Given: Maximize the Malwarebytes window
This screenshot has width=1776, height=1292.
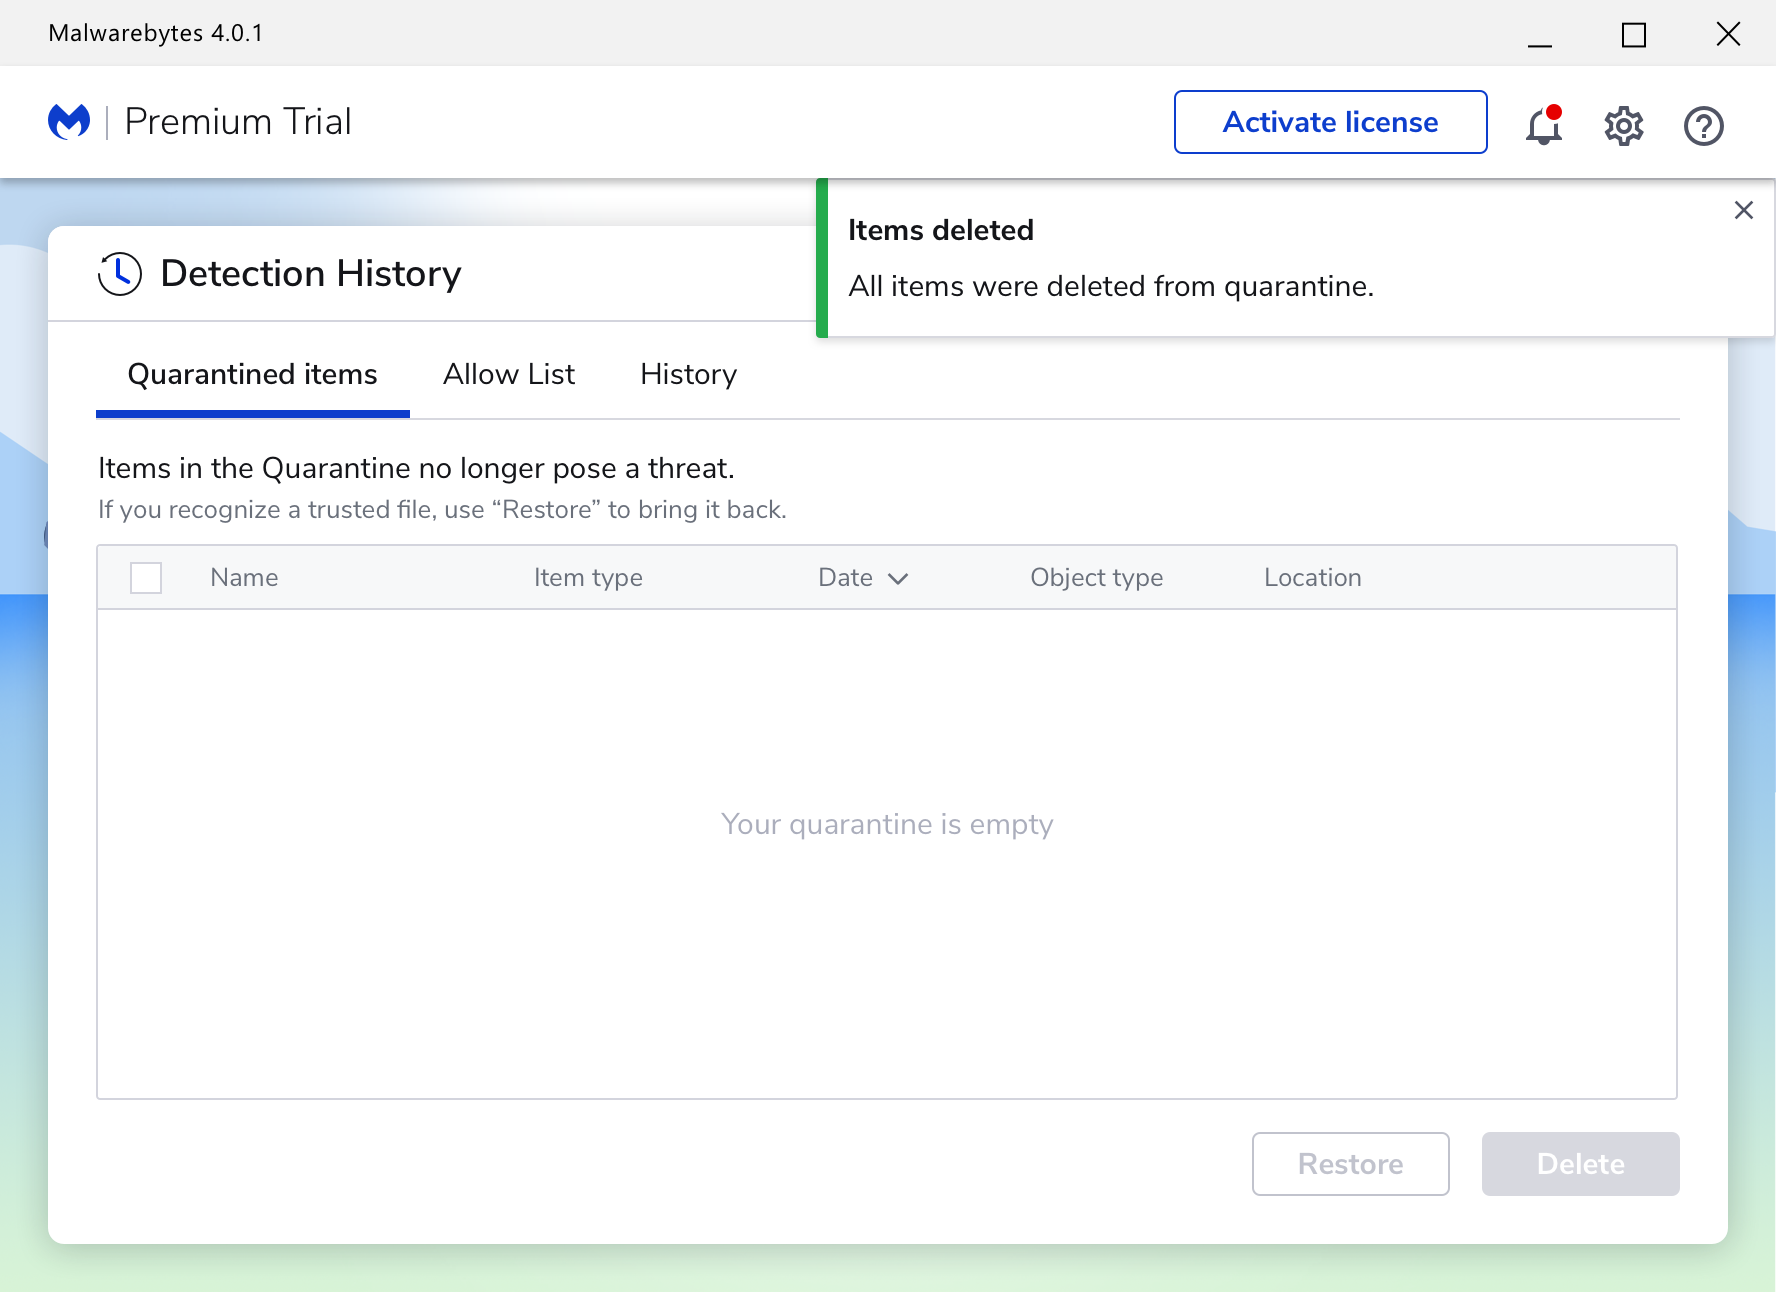Looking at the screenshot, I should (x=1634, y=36).
